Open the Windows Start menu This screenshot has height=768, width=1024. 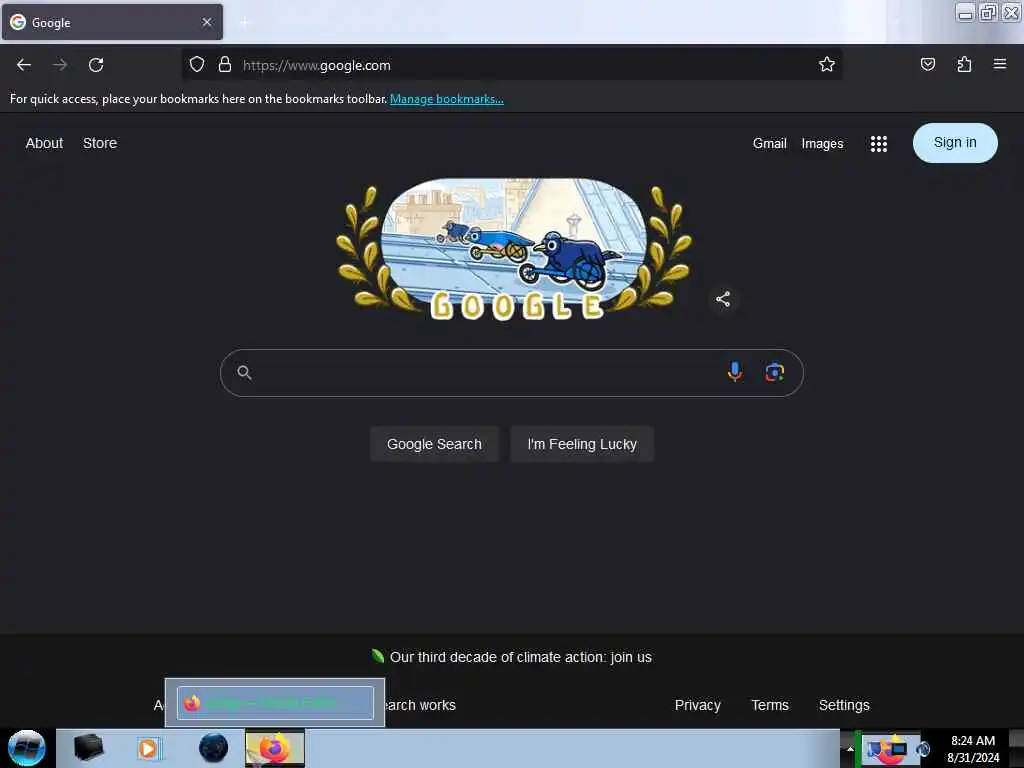coord(27,748)
